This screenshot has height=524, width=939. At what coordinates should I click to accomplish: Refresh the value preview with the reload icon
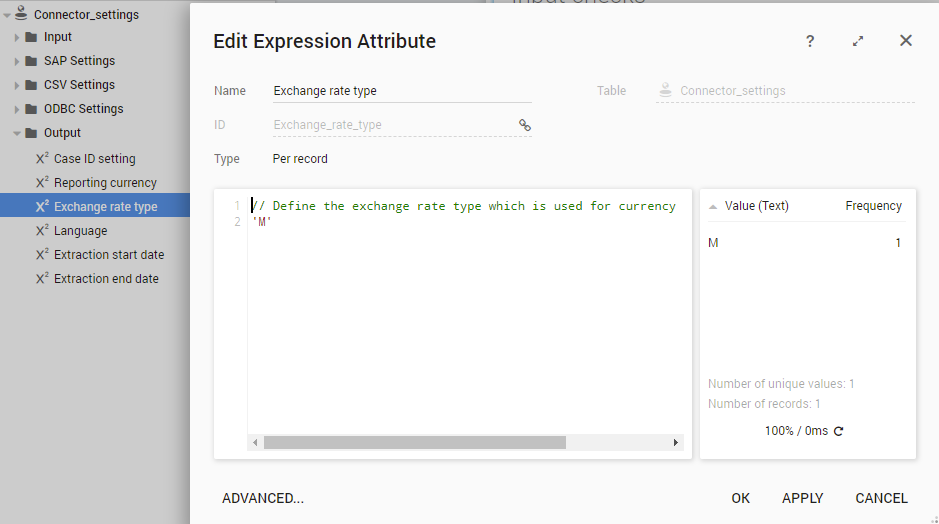(x=838, y=431)
